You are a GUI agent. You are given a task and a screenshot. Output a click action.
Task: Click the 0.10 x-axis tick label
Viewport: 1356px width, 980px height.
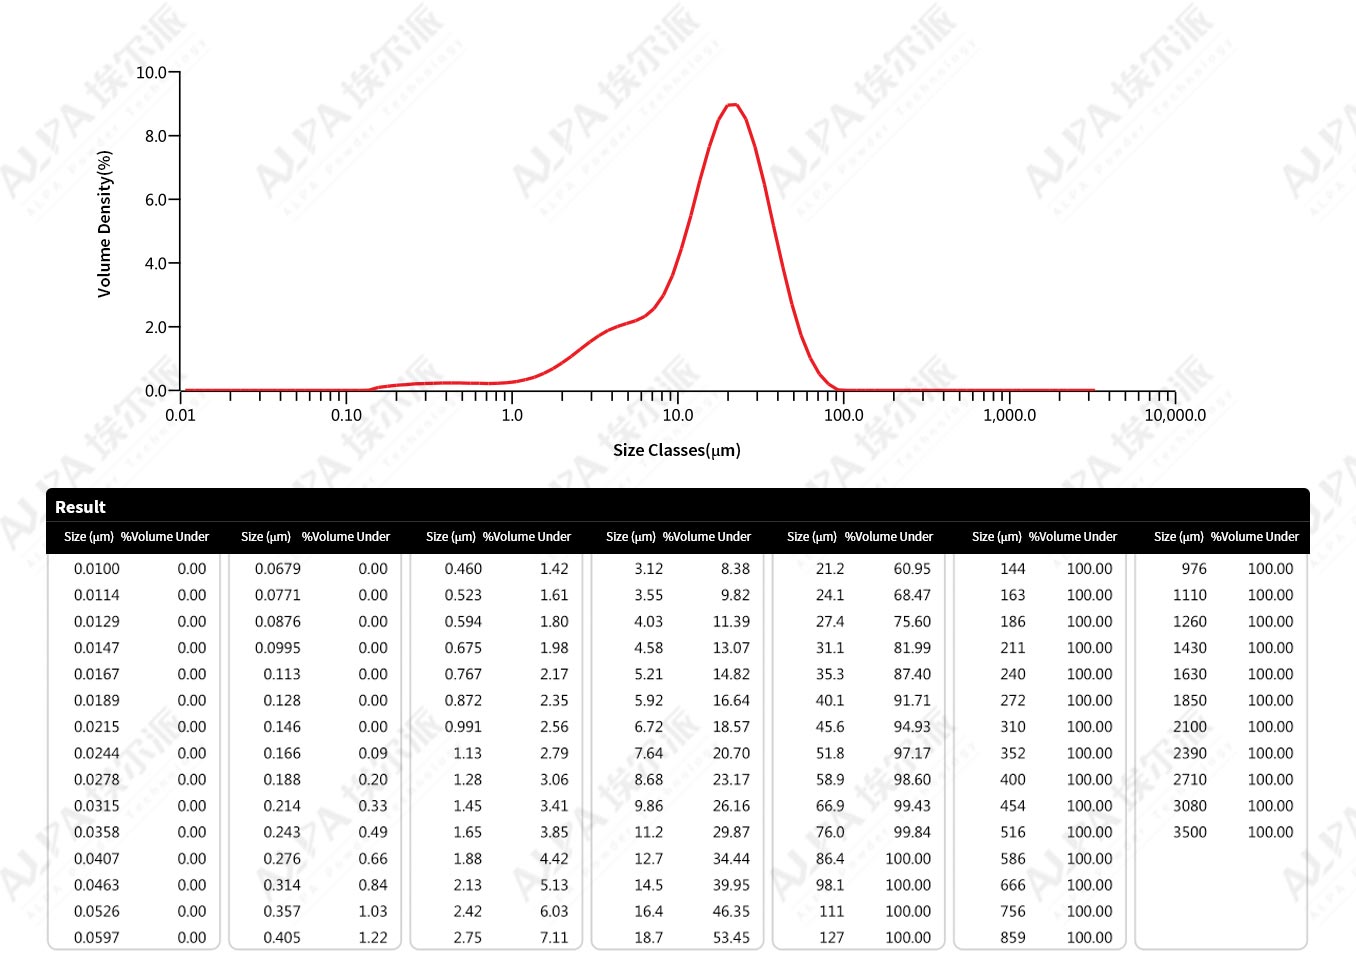coord(346,415)
